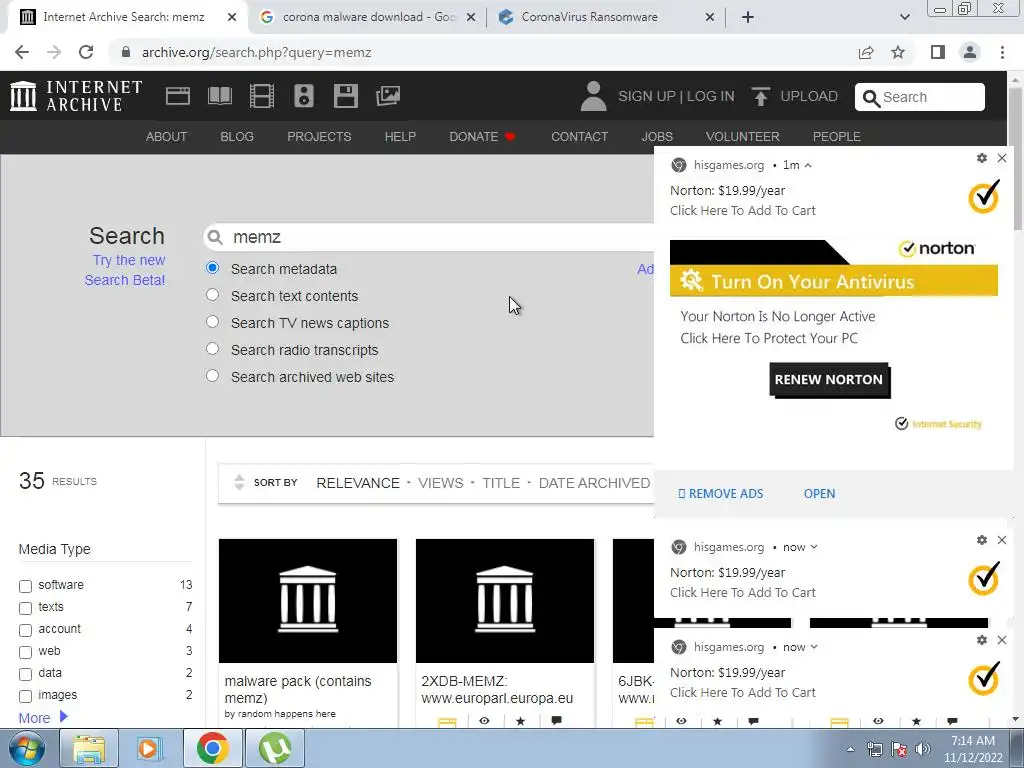The height and width of the screenshot is (768, 1024).
Task: Expand middle hisgames.org notification chevron
Action: (814, 547)
